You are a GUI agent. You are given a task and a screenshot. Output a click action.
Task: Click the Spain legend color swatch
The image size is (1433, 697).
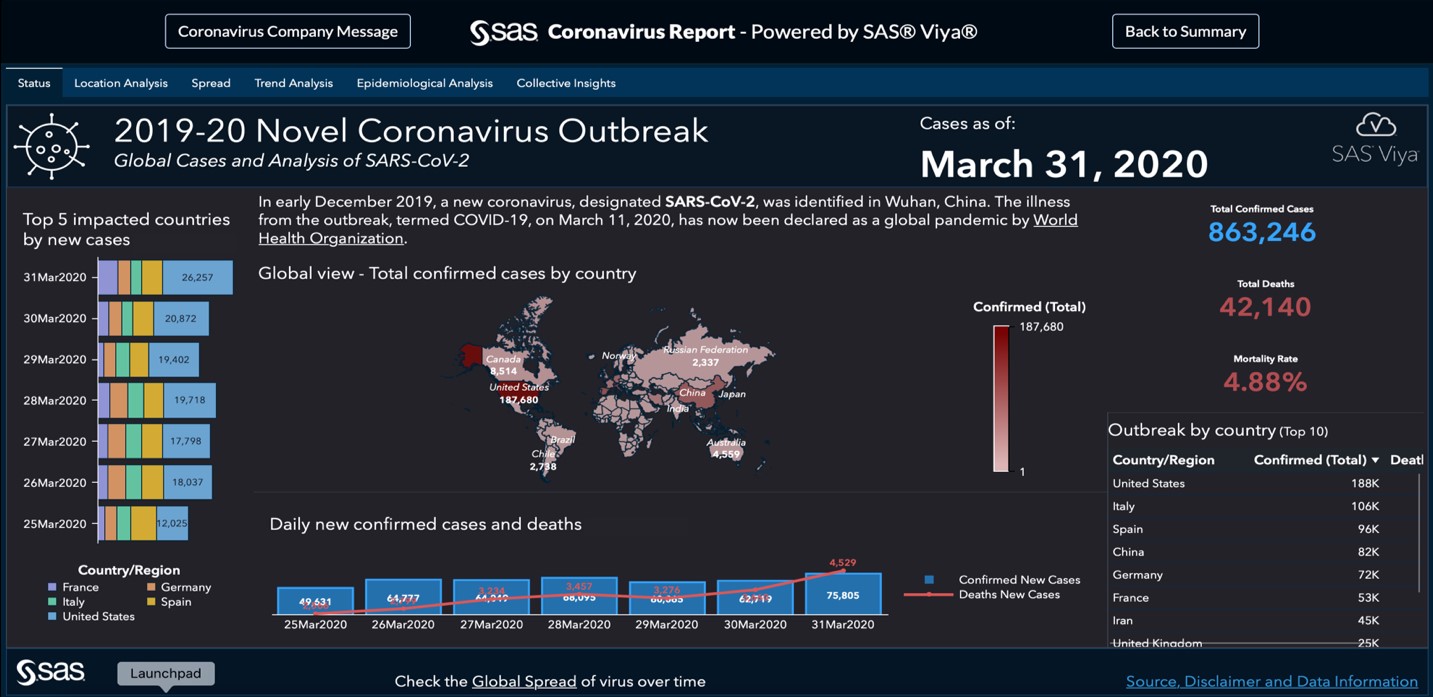point(151,602)
